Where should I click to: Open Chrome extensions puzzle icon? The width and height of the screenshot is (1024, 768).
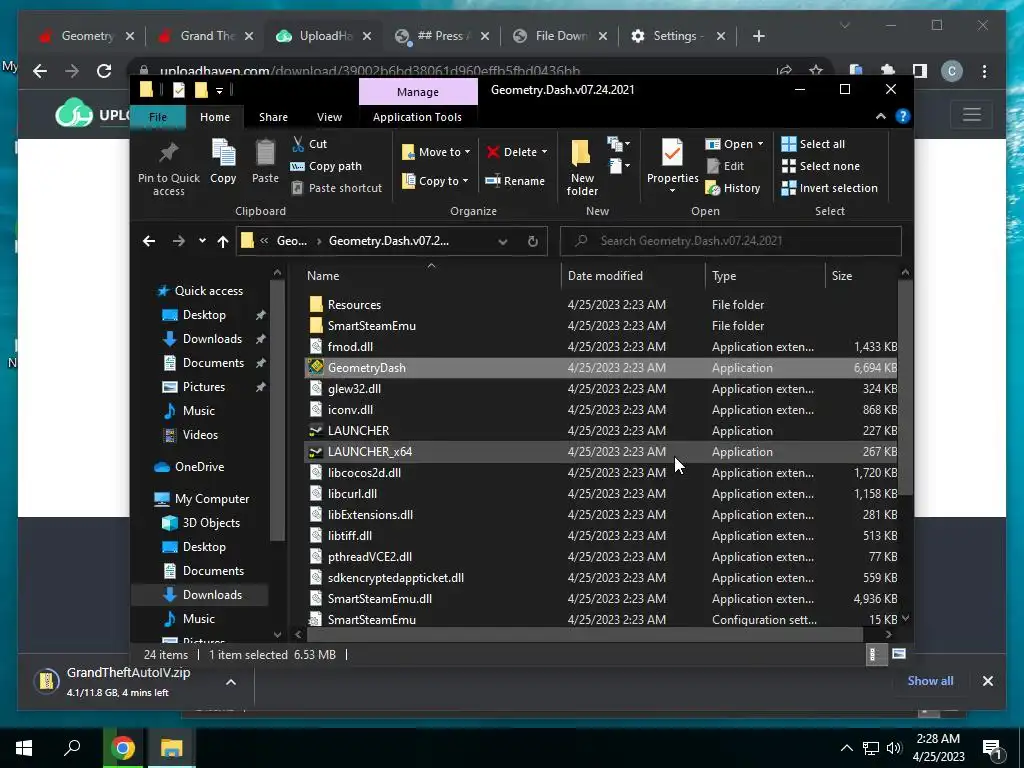pos(888,71)
